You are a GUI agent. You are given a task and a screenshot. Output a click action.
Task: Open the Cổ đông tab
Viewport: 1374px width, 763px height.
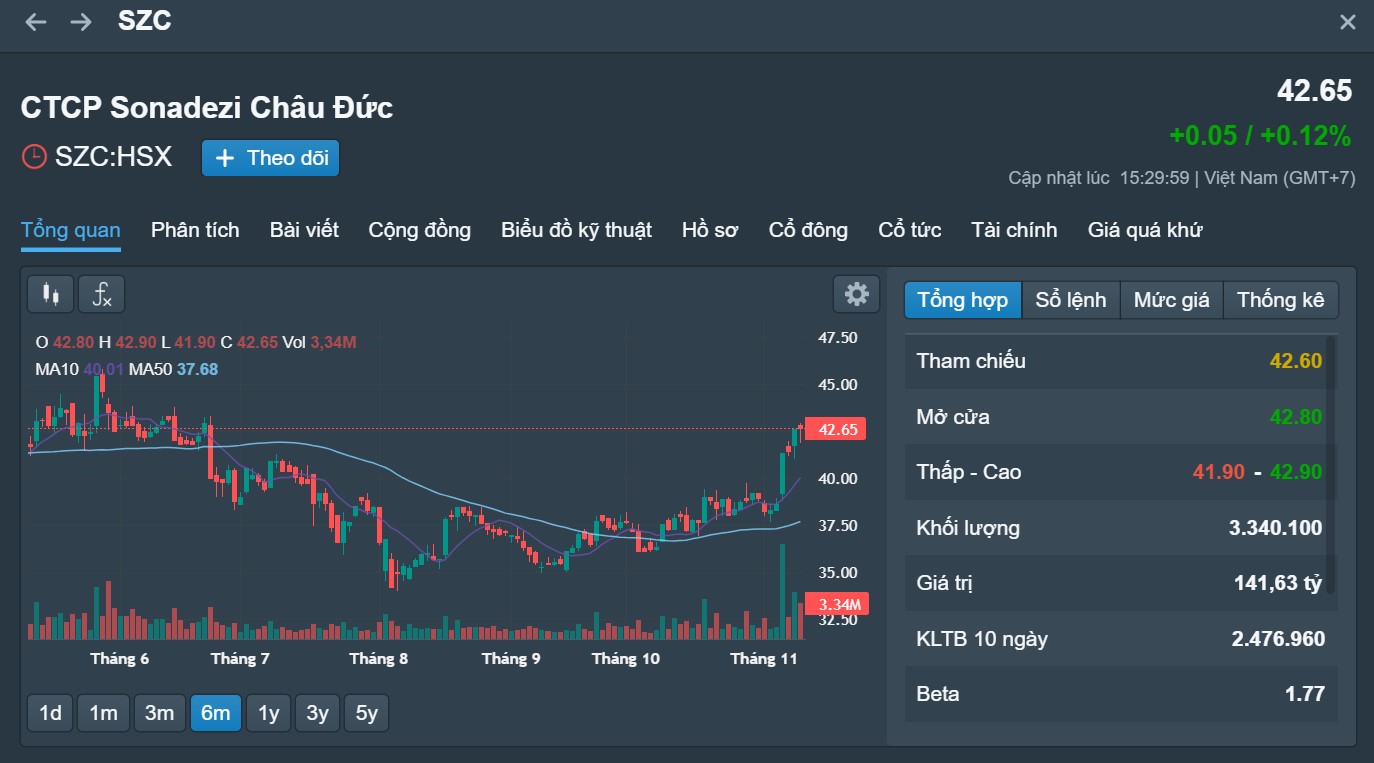808,230
